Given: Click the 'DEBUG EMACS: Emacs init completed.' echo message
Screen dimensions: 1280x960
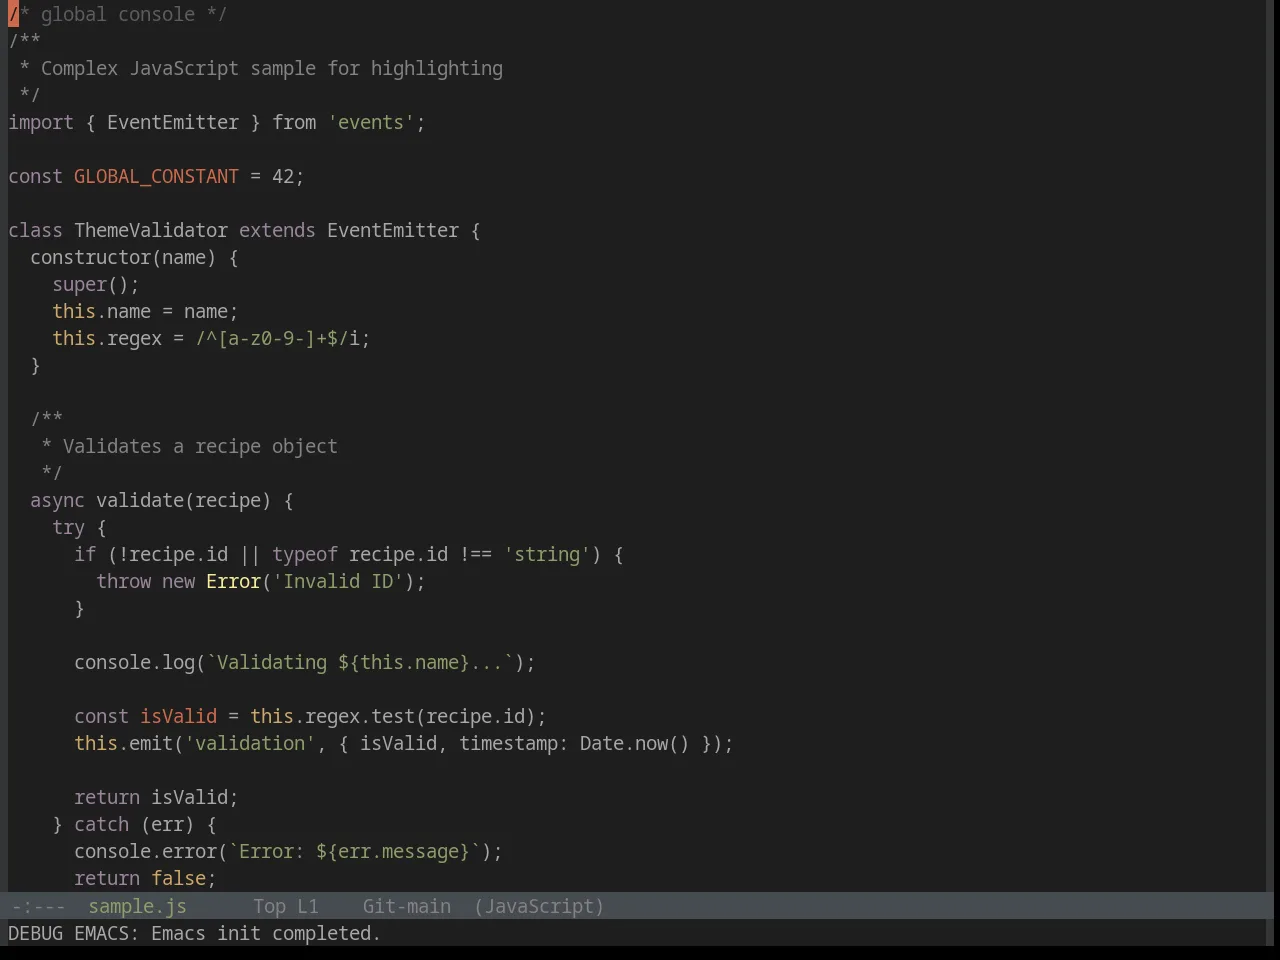Looking at the screenshot, I should coord(194,933).
